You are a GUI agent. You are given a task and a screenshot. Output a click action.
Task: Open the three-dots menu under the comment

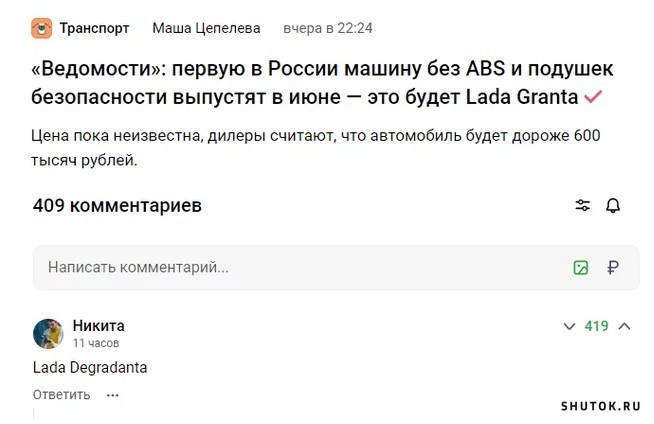(113, 395)
